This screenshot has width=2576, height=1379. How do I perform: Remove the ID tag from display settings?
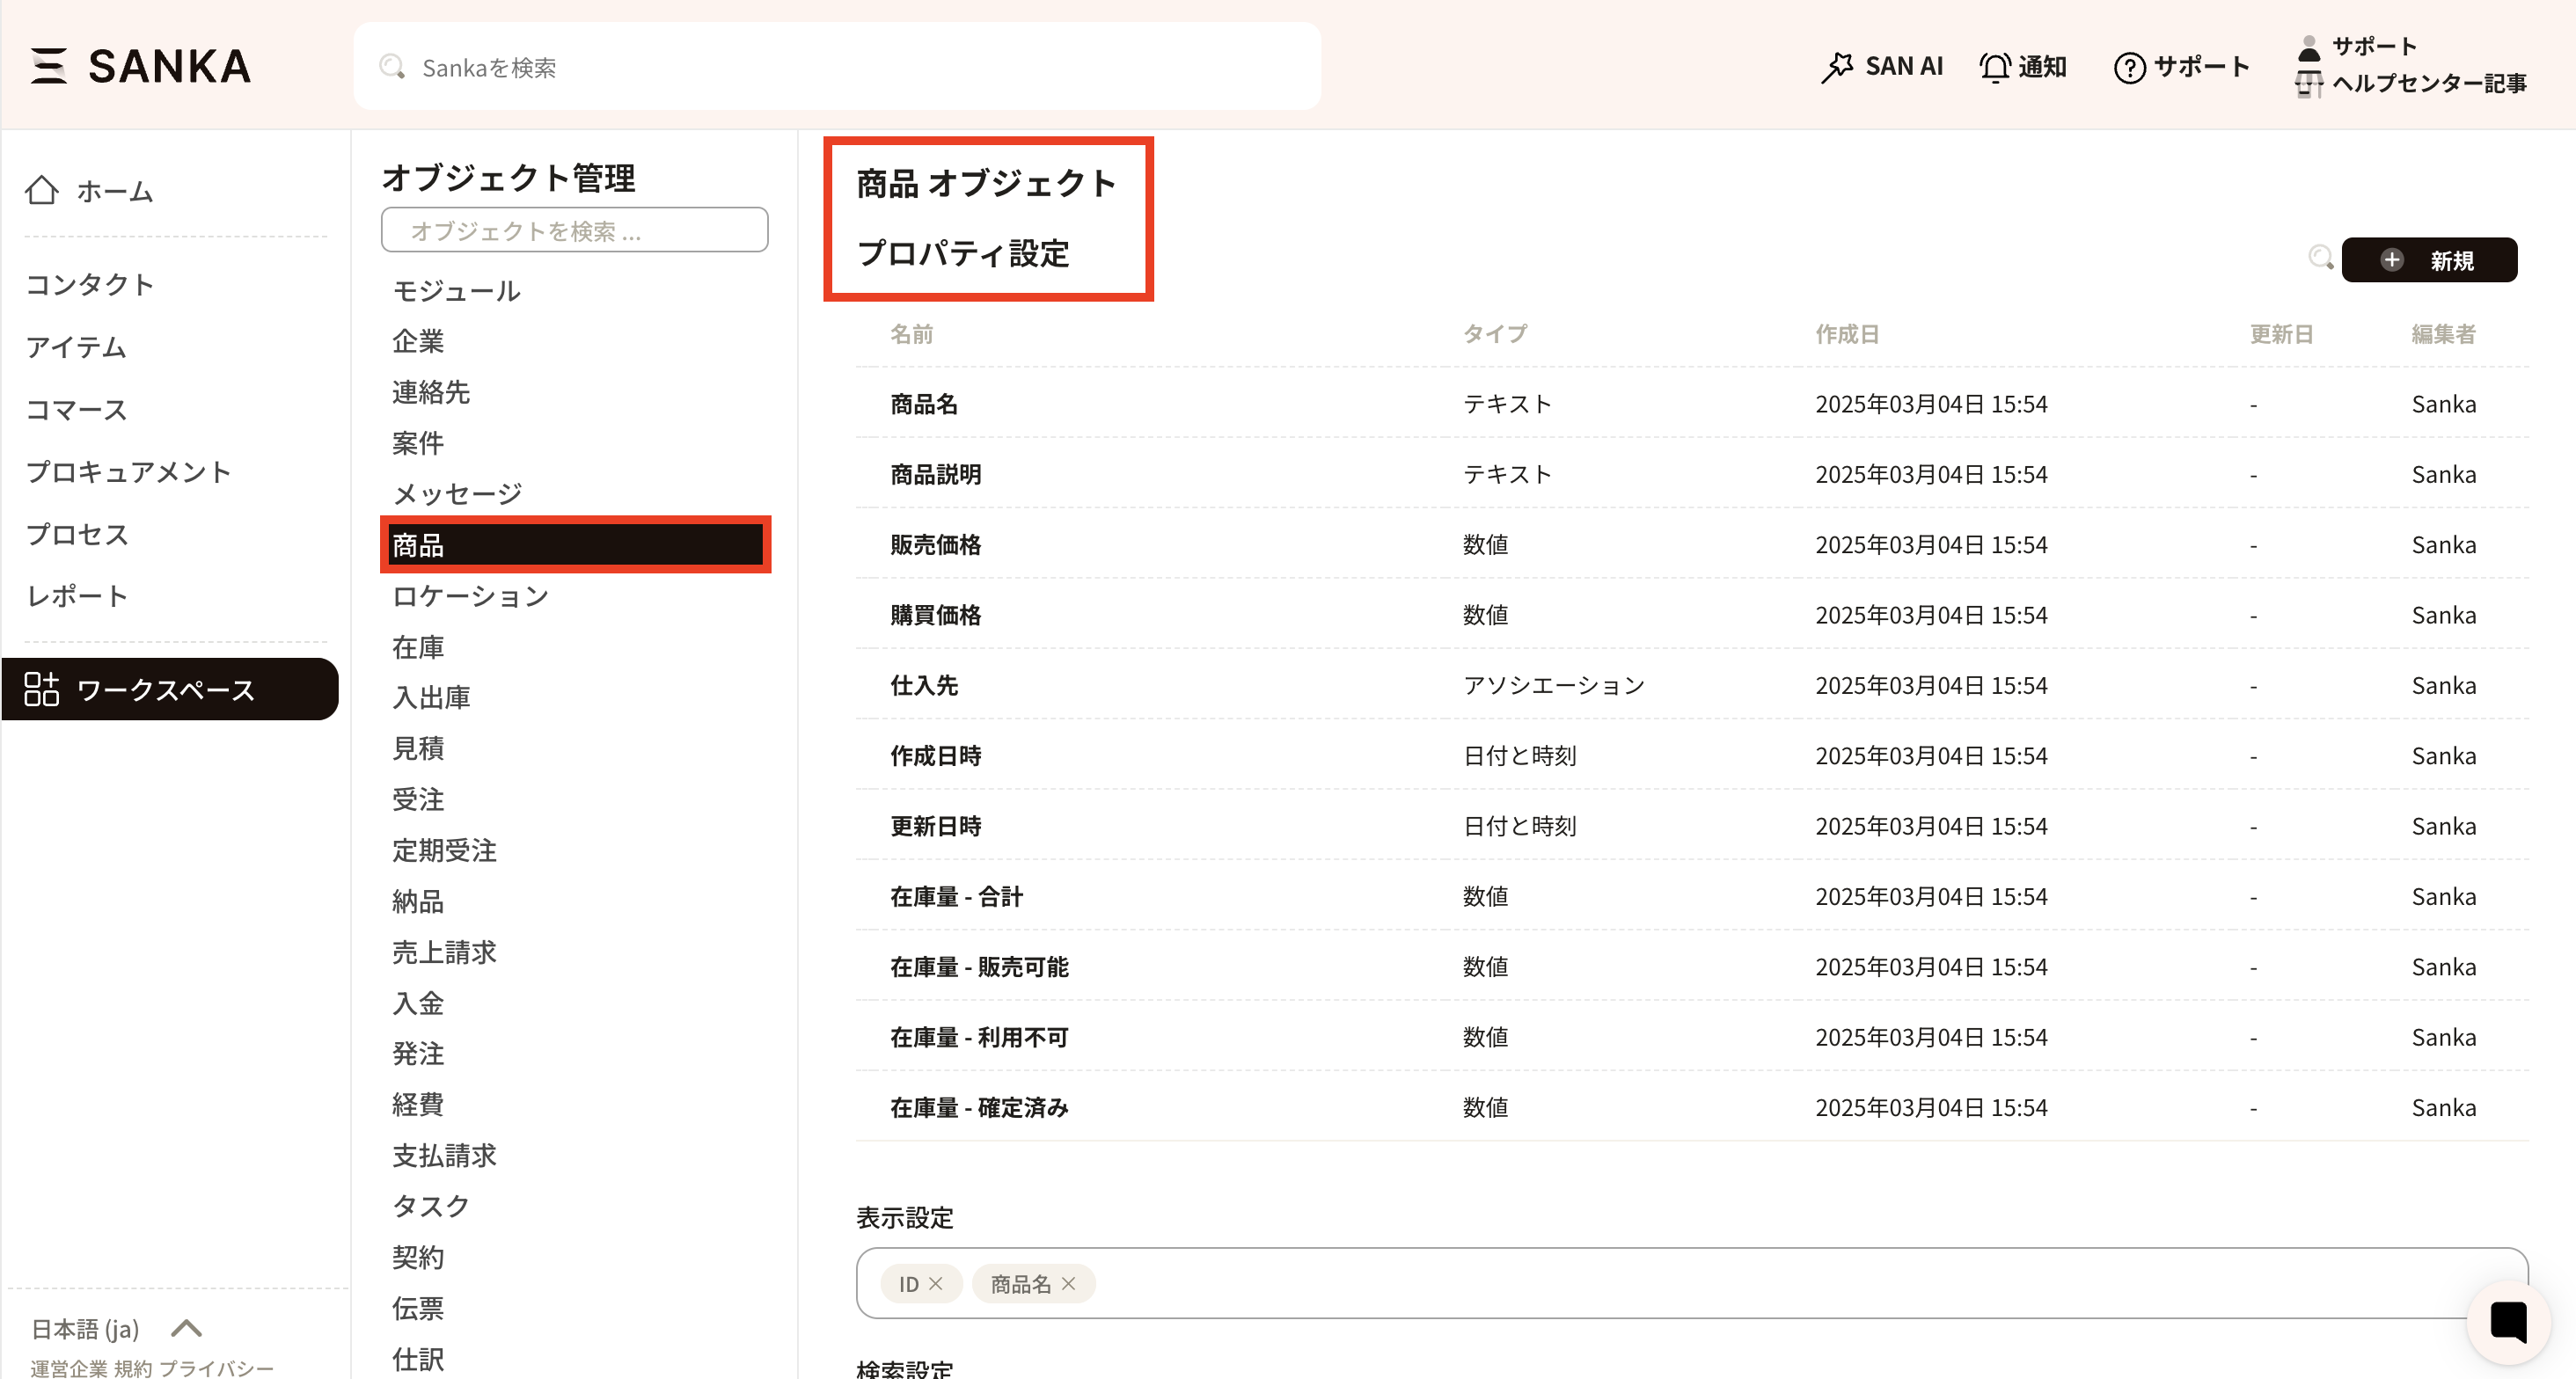pos(936,1283)
